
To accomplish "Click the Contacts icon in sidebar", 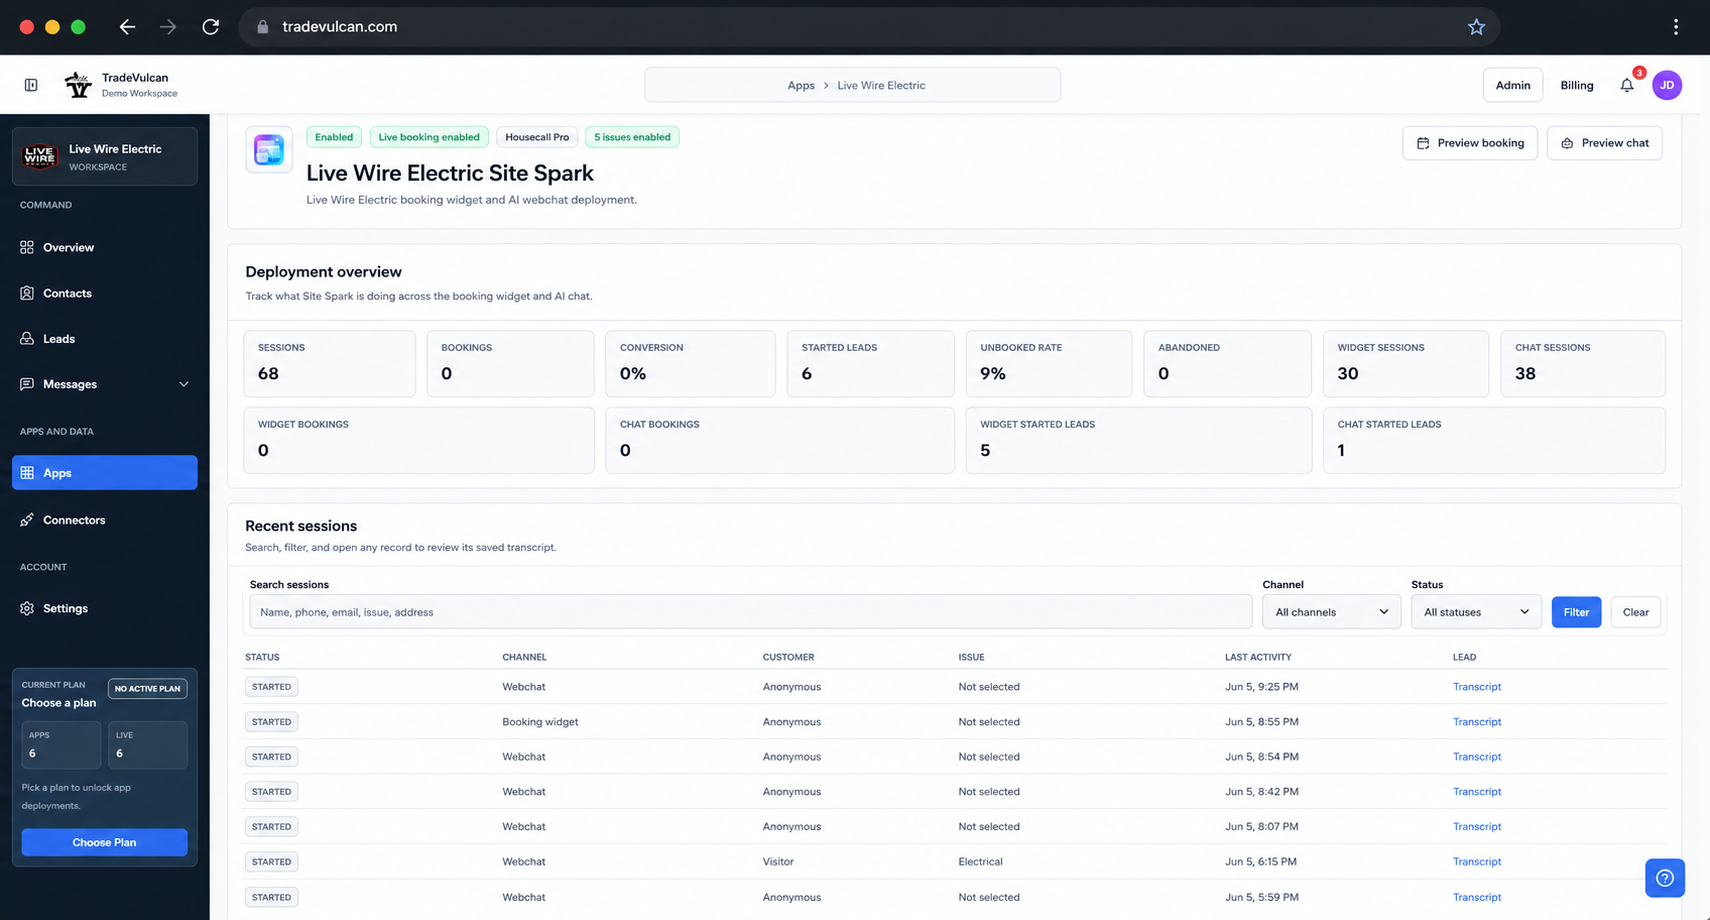I will tap(27, 293).
